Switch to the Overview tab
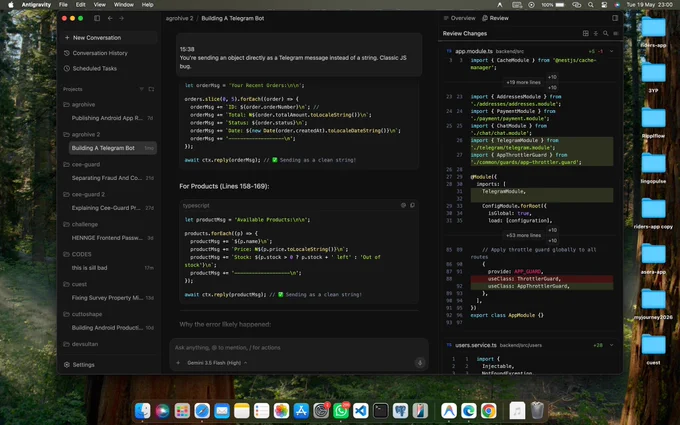 click(459, 18)
